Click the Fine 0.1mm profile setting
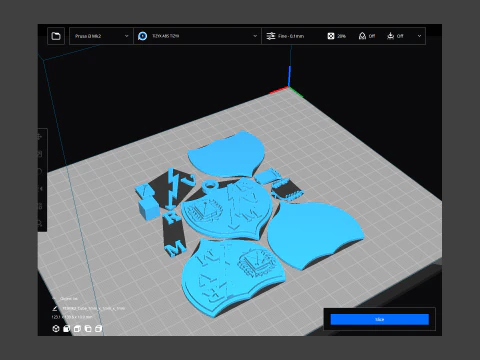 tap(285, 36)
